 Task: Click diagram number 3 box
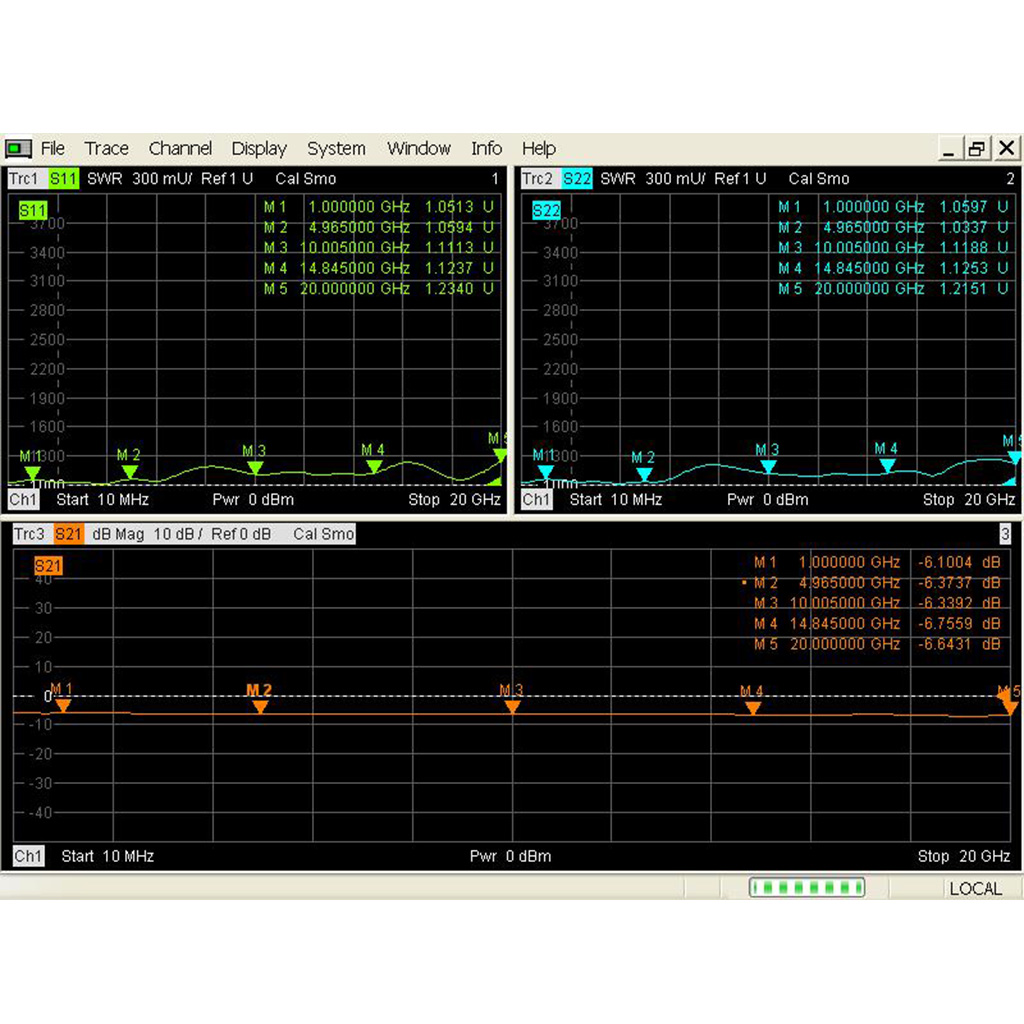(x=1005, y=534)
